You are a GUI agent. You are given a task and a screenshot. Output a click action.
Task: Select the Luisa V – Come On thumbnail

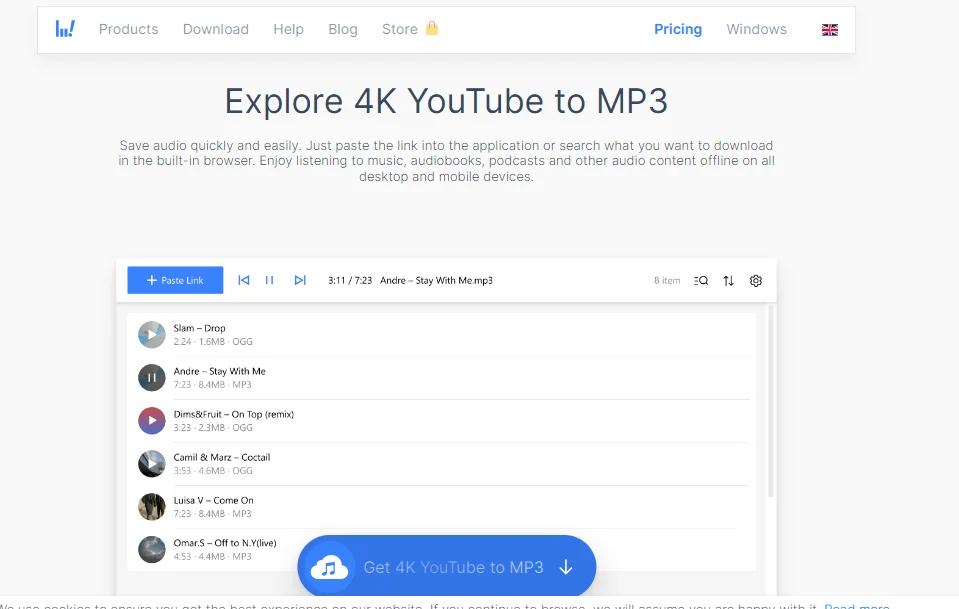tap(152, 506)
